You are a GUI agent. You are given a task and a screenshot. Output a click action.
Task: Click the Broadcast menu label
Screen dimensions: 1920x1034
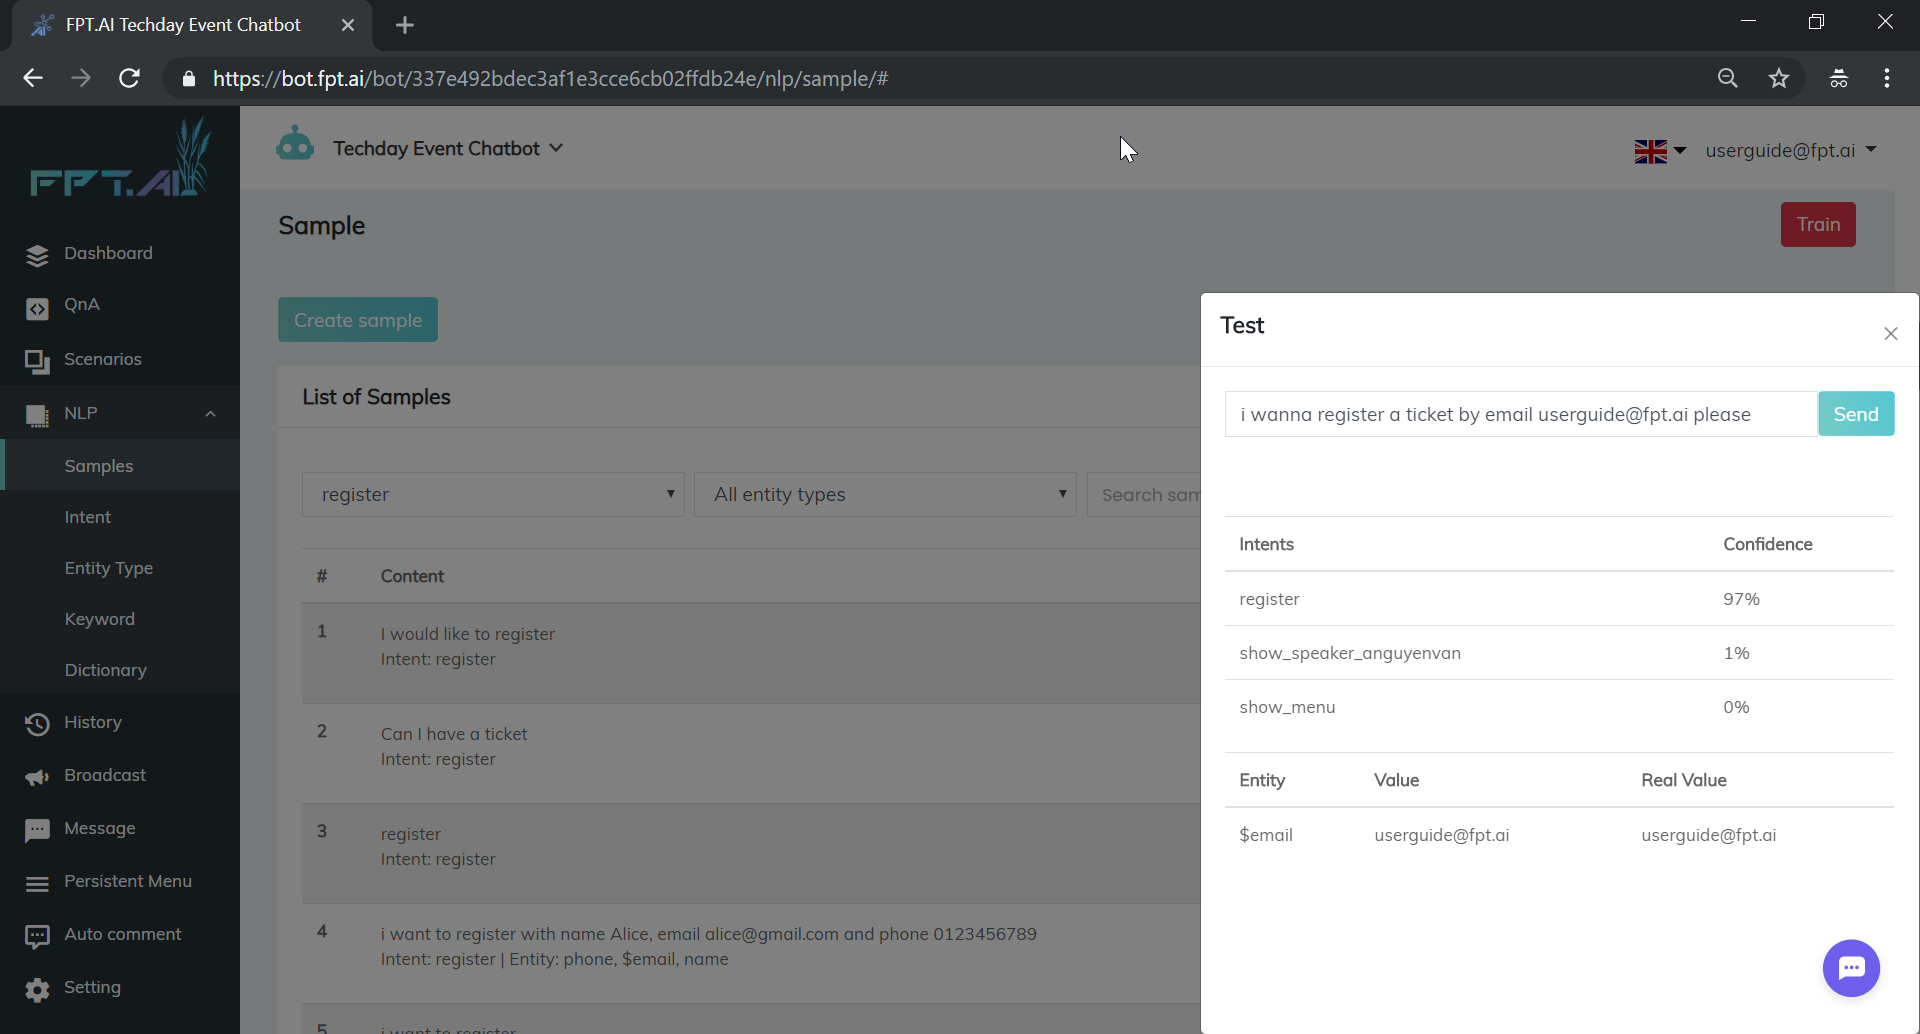tap(105, 775)
